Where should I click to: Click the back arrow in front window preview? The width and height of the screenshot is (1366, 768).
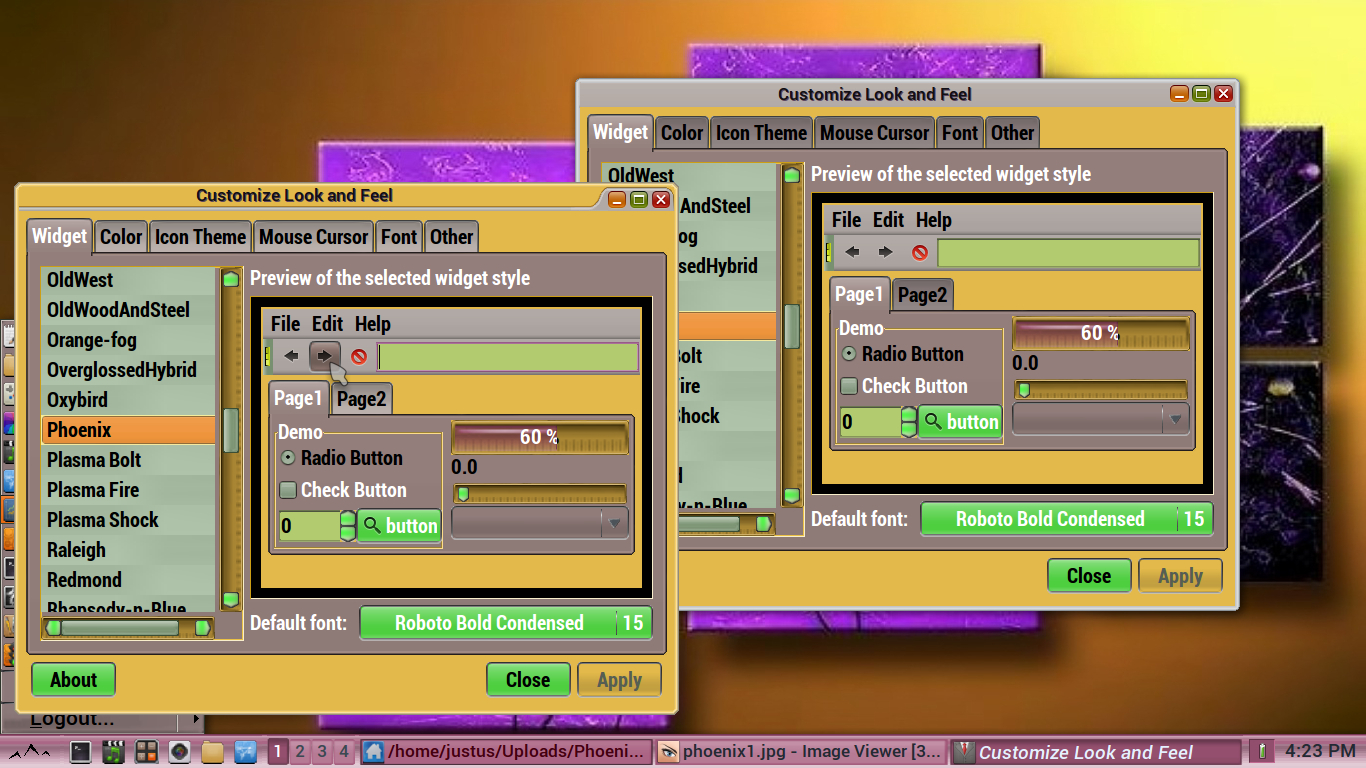coord(292,356)
